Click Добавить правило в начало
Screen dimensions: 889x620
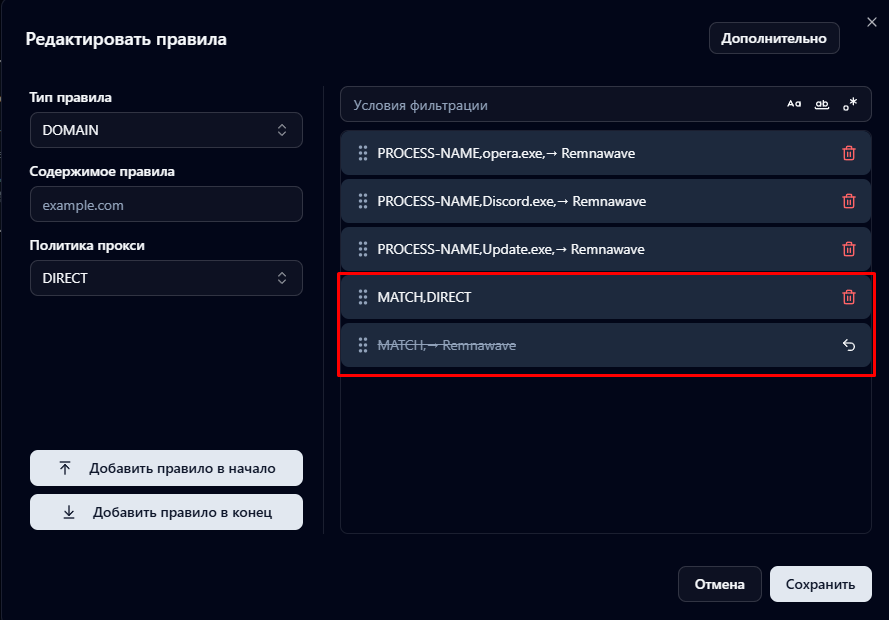click(x=166, y=468)
